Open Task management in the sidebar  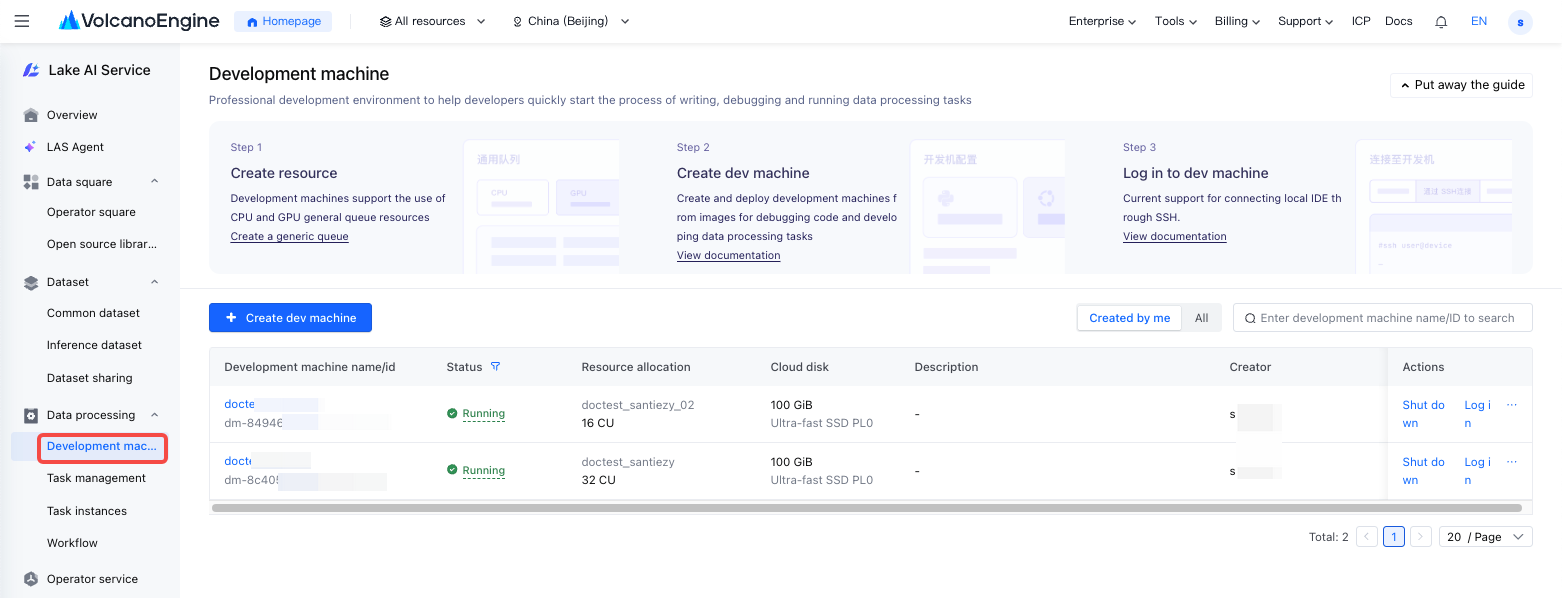click(x=96, y=478)
